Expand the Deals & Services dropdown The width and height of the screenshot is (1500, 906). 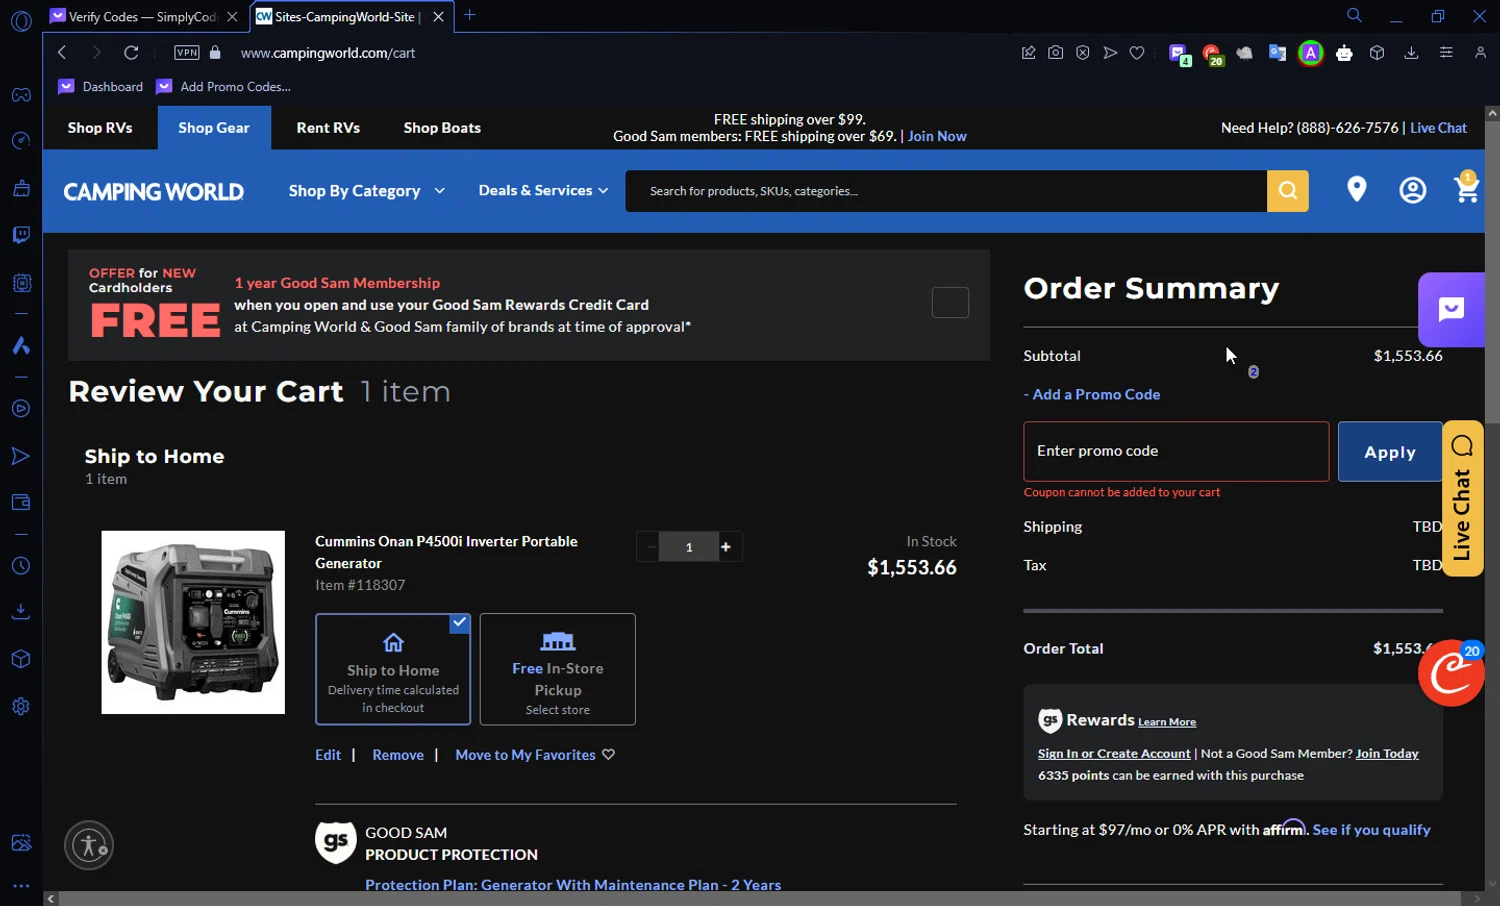(x=543, y=191)
